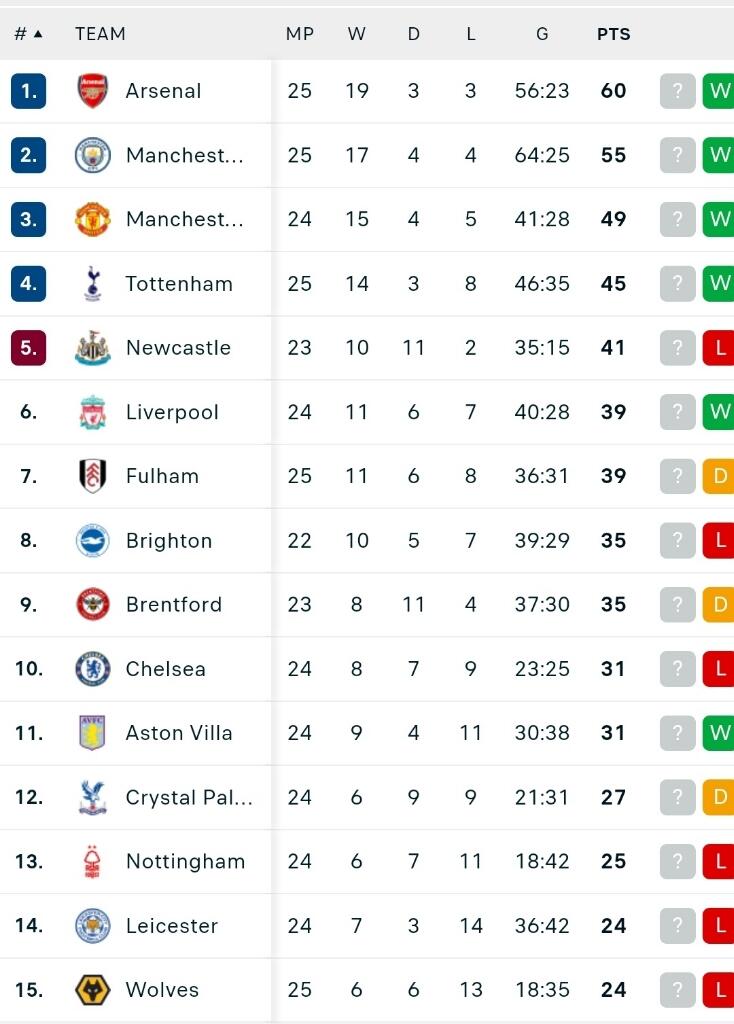734x1024 pixels.
Task: Go to the Leicester team page
Action: click(x=171, y=926)
